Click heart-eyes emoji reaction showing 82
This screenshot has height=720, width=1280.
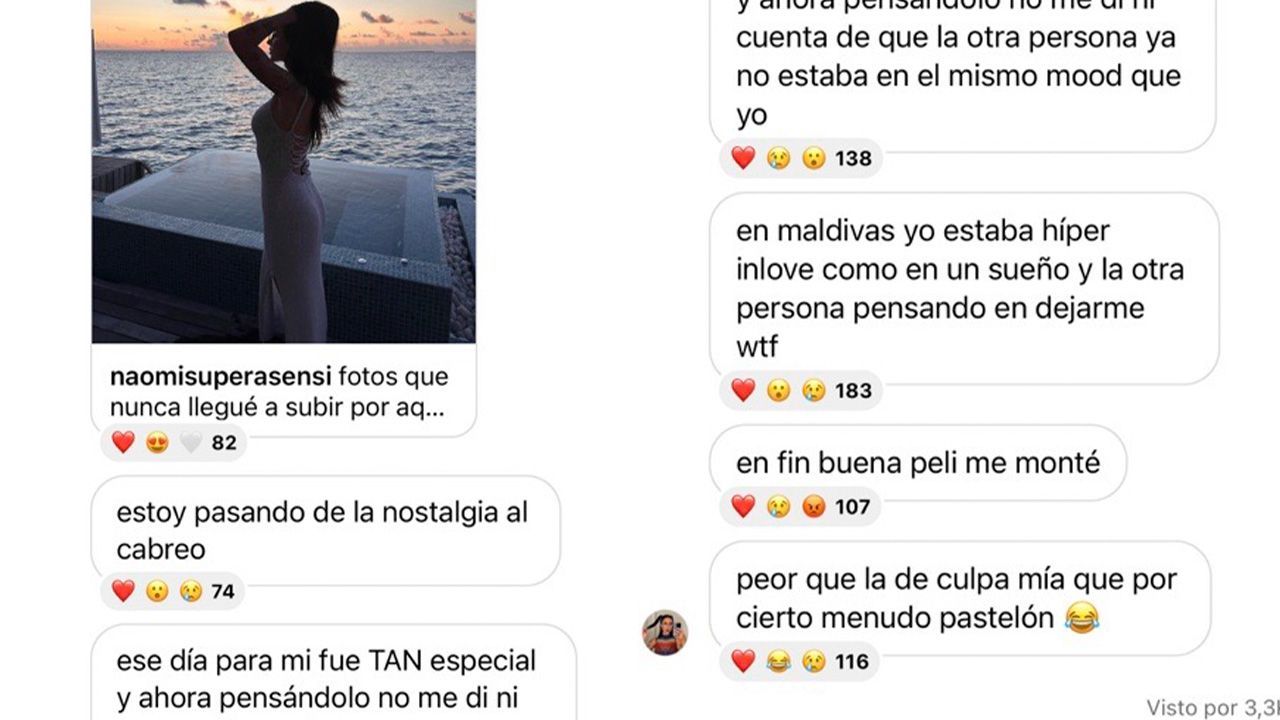click(157, 442)
